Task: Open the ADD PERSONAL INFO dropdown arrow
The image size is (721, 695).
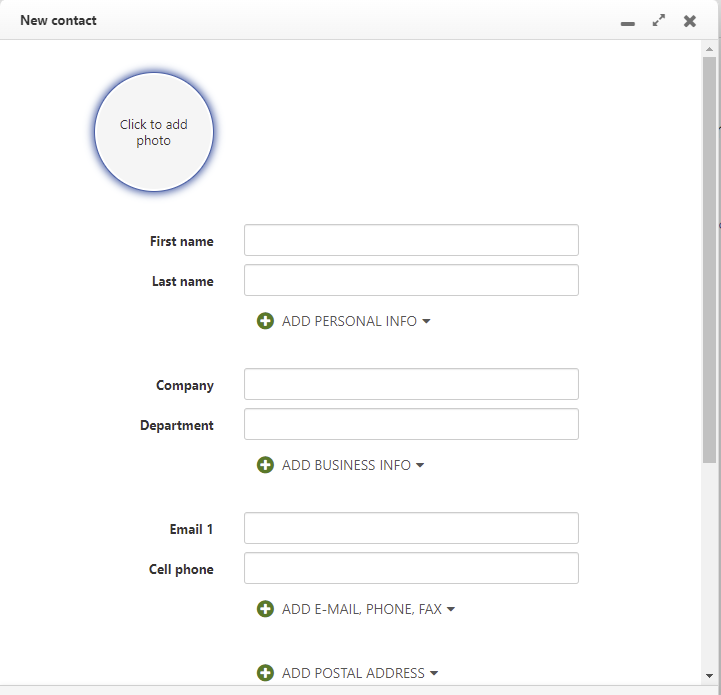Action: click(x=427, y=322)
